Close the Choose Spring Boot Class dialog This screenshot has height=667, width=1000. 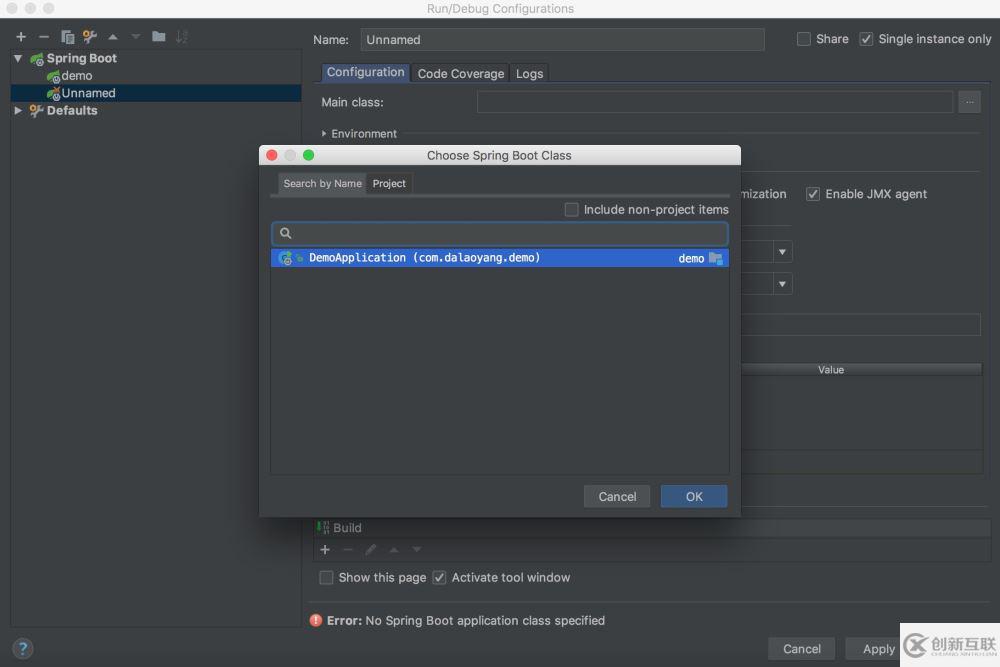[x=272, y=155]
